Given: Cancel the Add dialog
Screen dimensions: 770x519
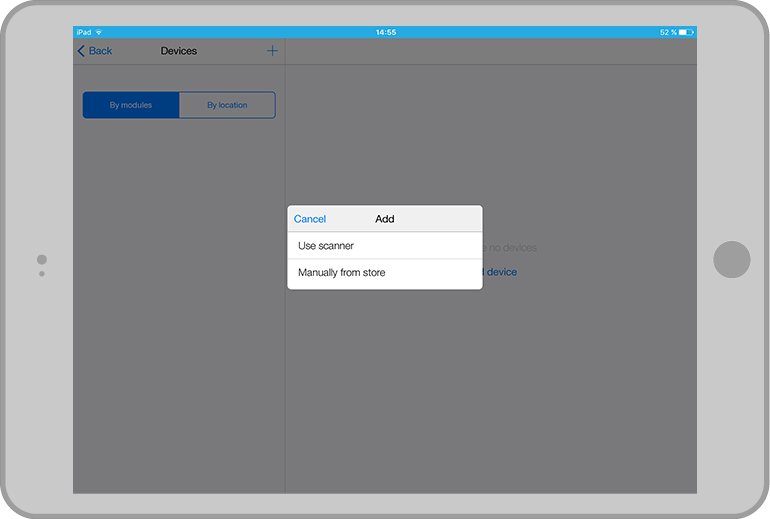Looking at the screenshot, I should [310, 219].
